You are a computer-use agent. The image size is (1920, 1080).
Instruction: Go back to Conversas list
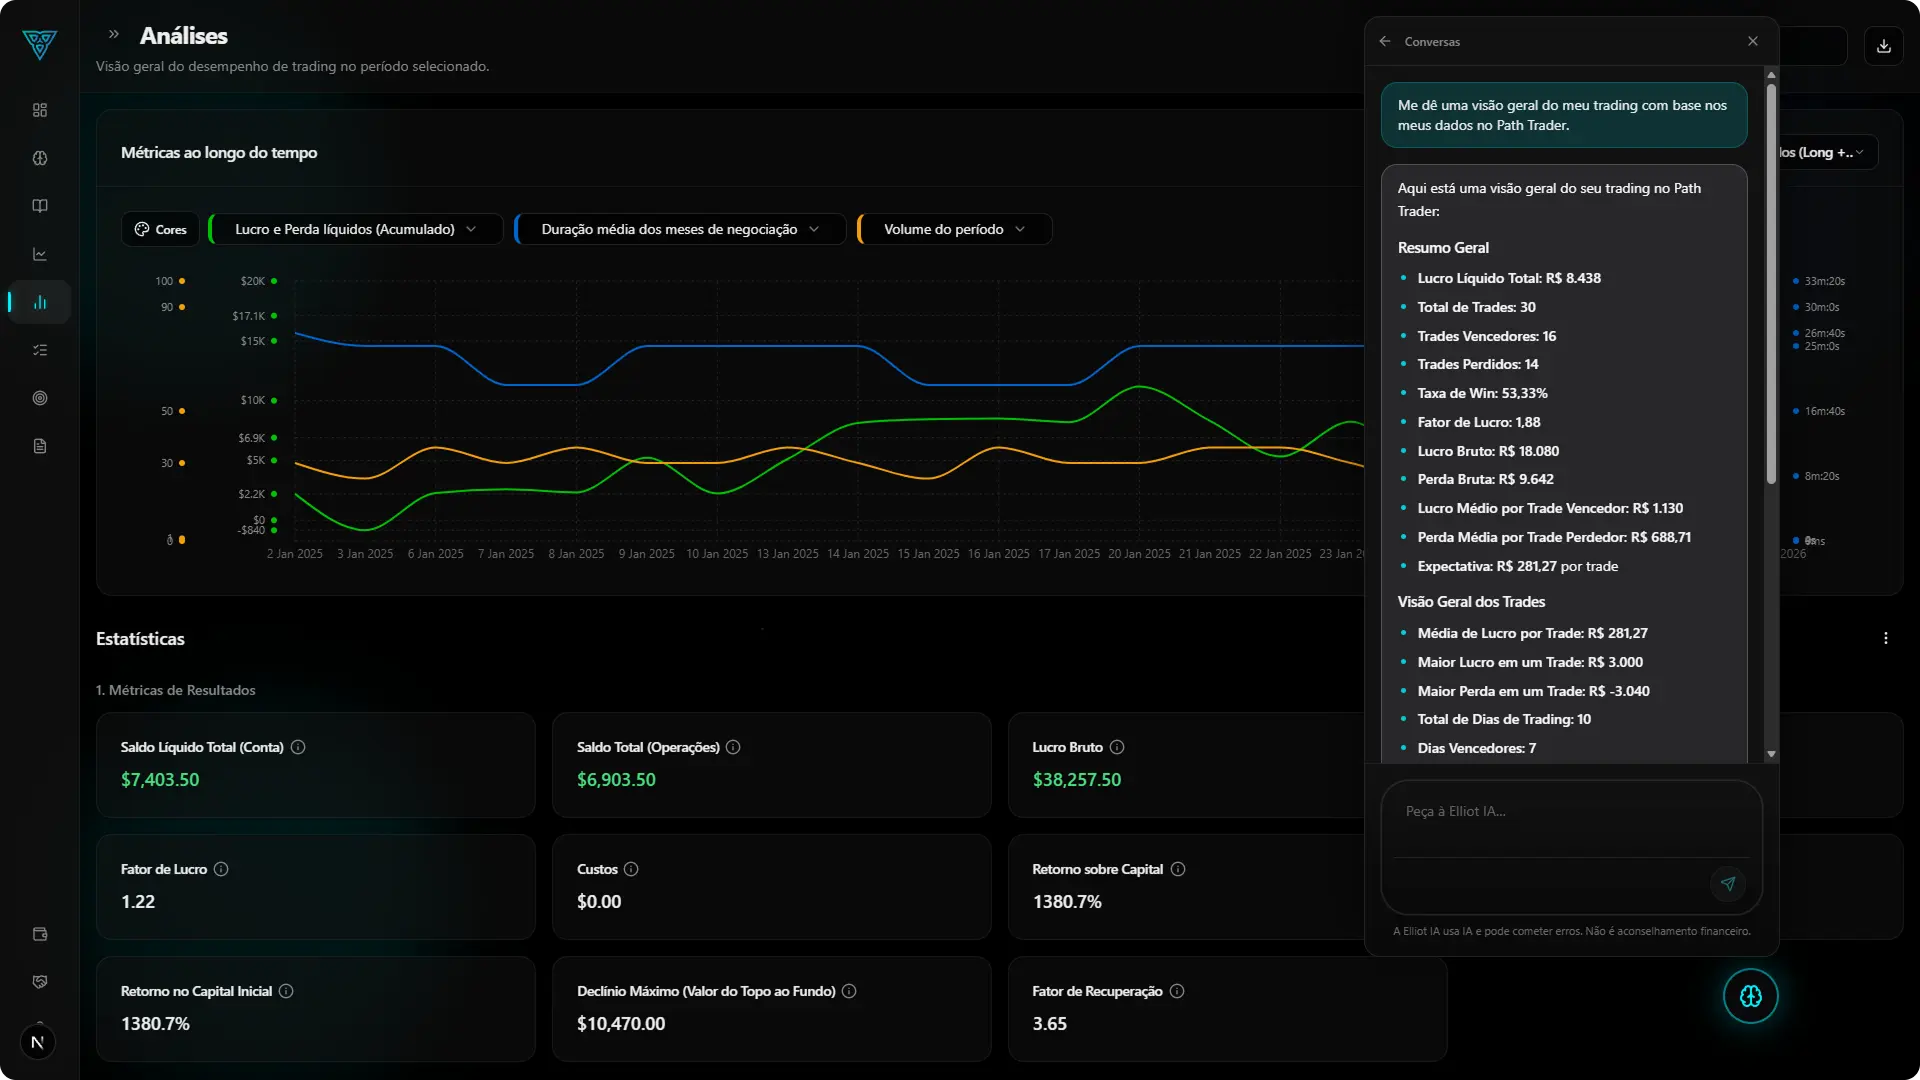1385,41
